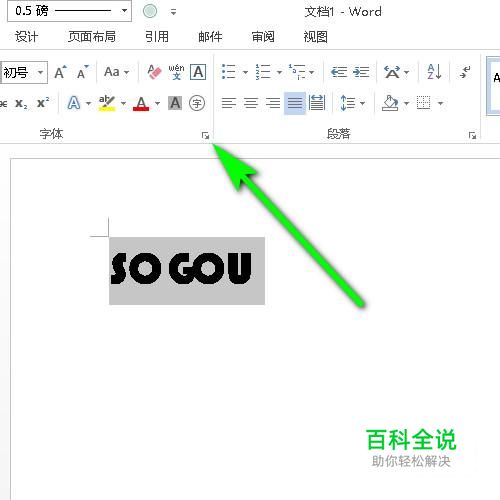The image size is (500, 500).
Task: Customize the Quick Access Toolbar arrow
Action: tap(173, 12)
